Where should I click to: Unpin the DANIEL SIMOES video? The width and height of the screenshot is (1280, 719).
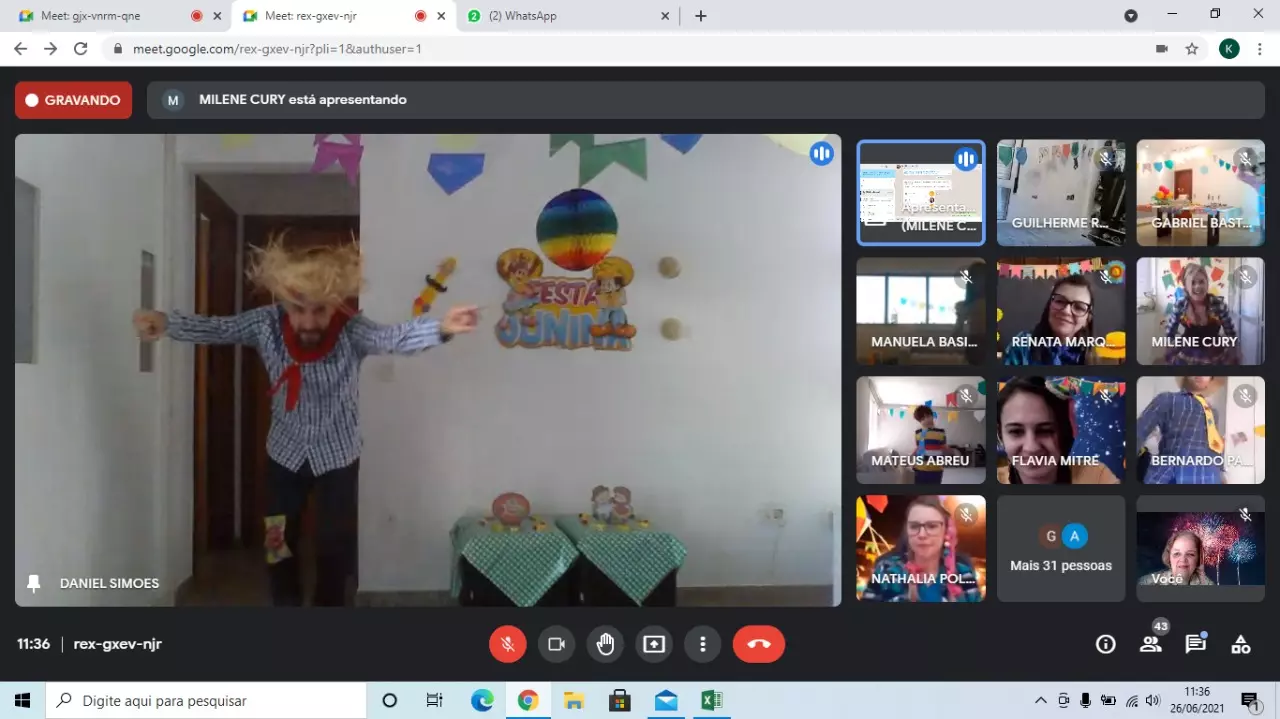coord(34,583)
